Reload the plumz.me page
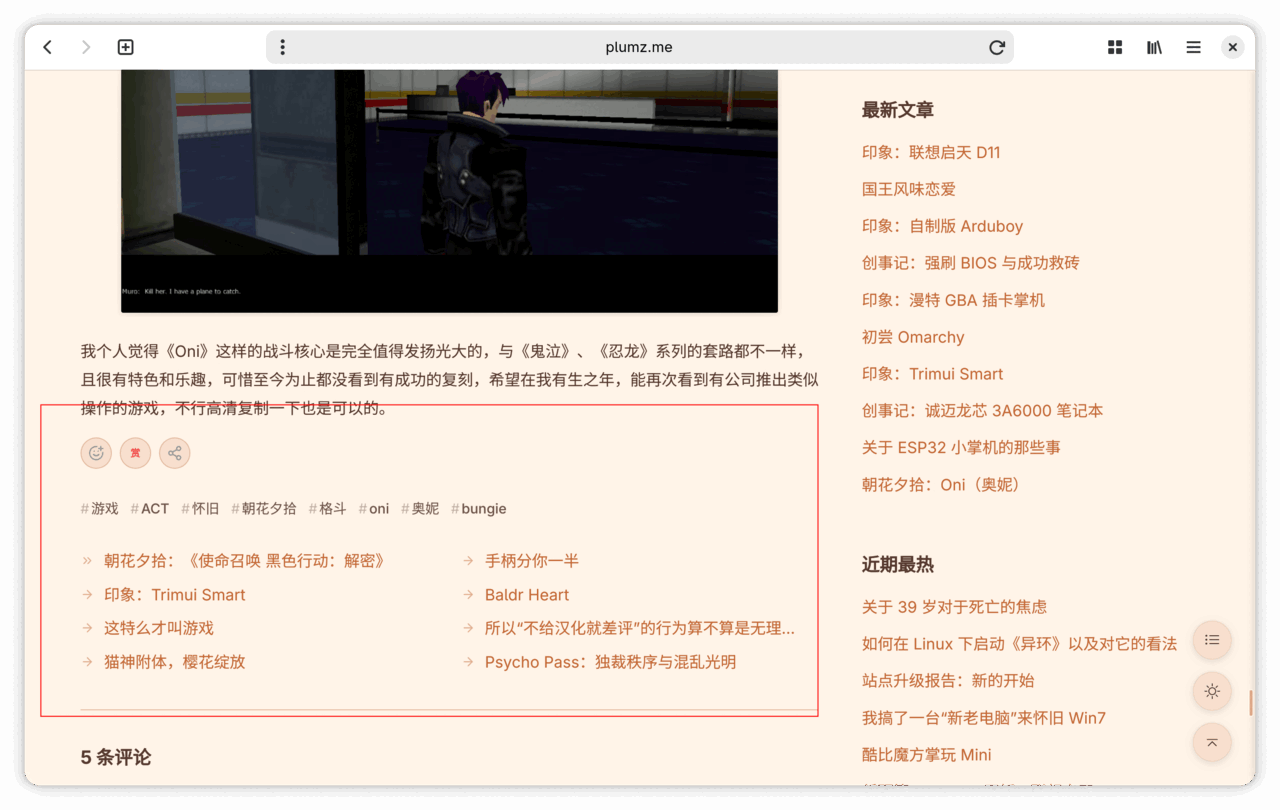The width and height of the screenshot is (1280, 810). click(997, 47)
